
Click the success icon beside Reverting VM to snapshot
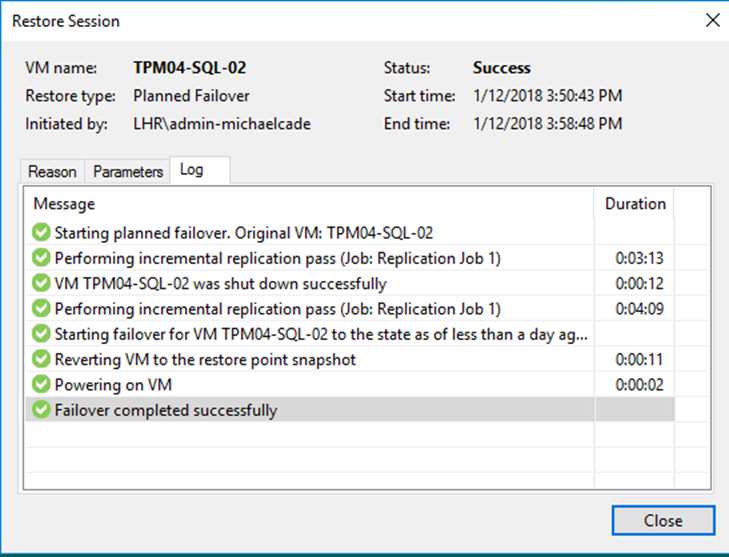coord(41,359)
